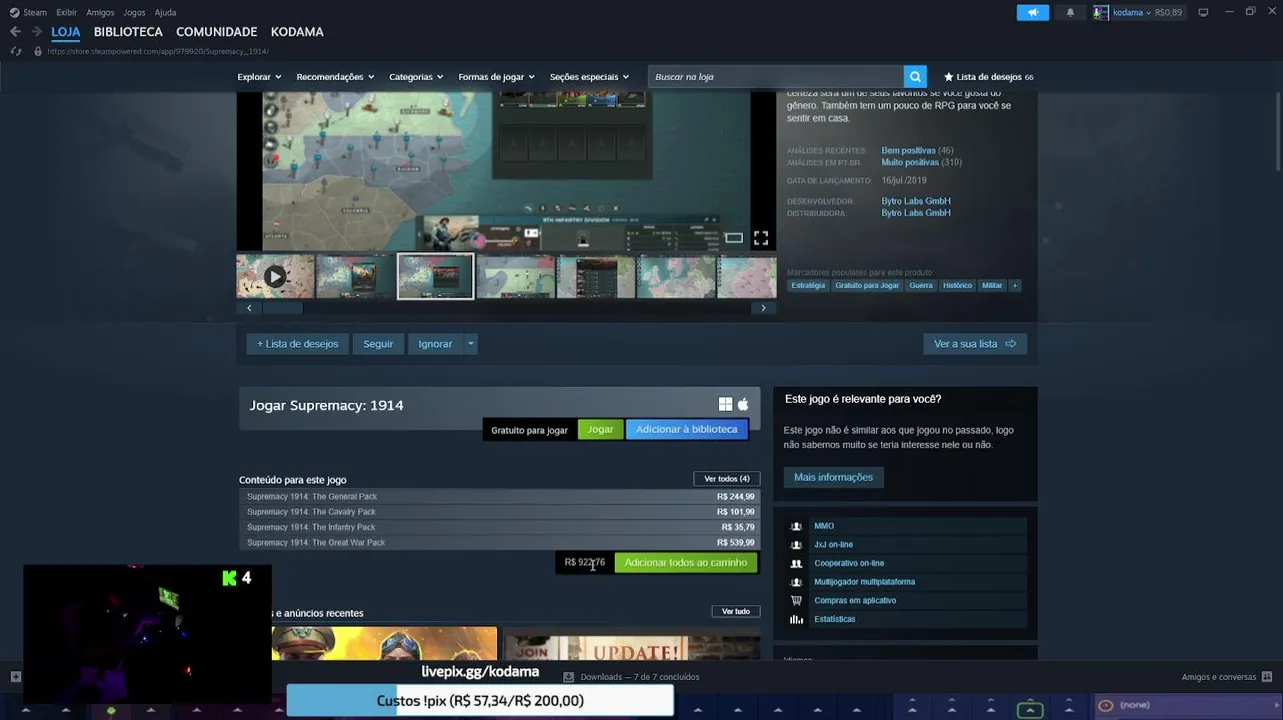Click in the Buscar na loja field
This screenshot has height=720, width=1283.
point(776,77)
